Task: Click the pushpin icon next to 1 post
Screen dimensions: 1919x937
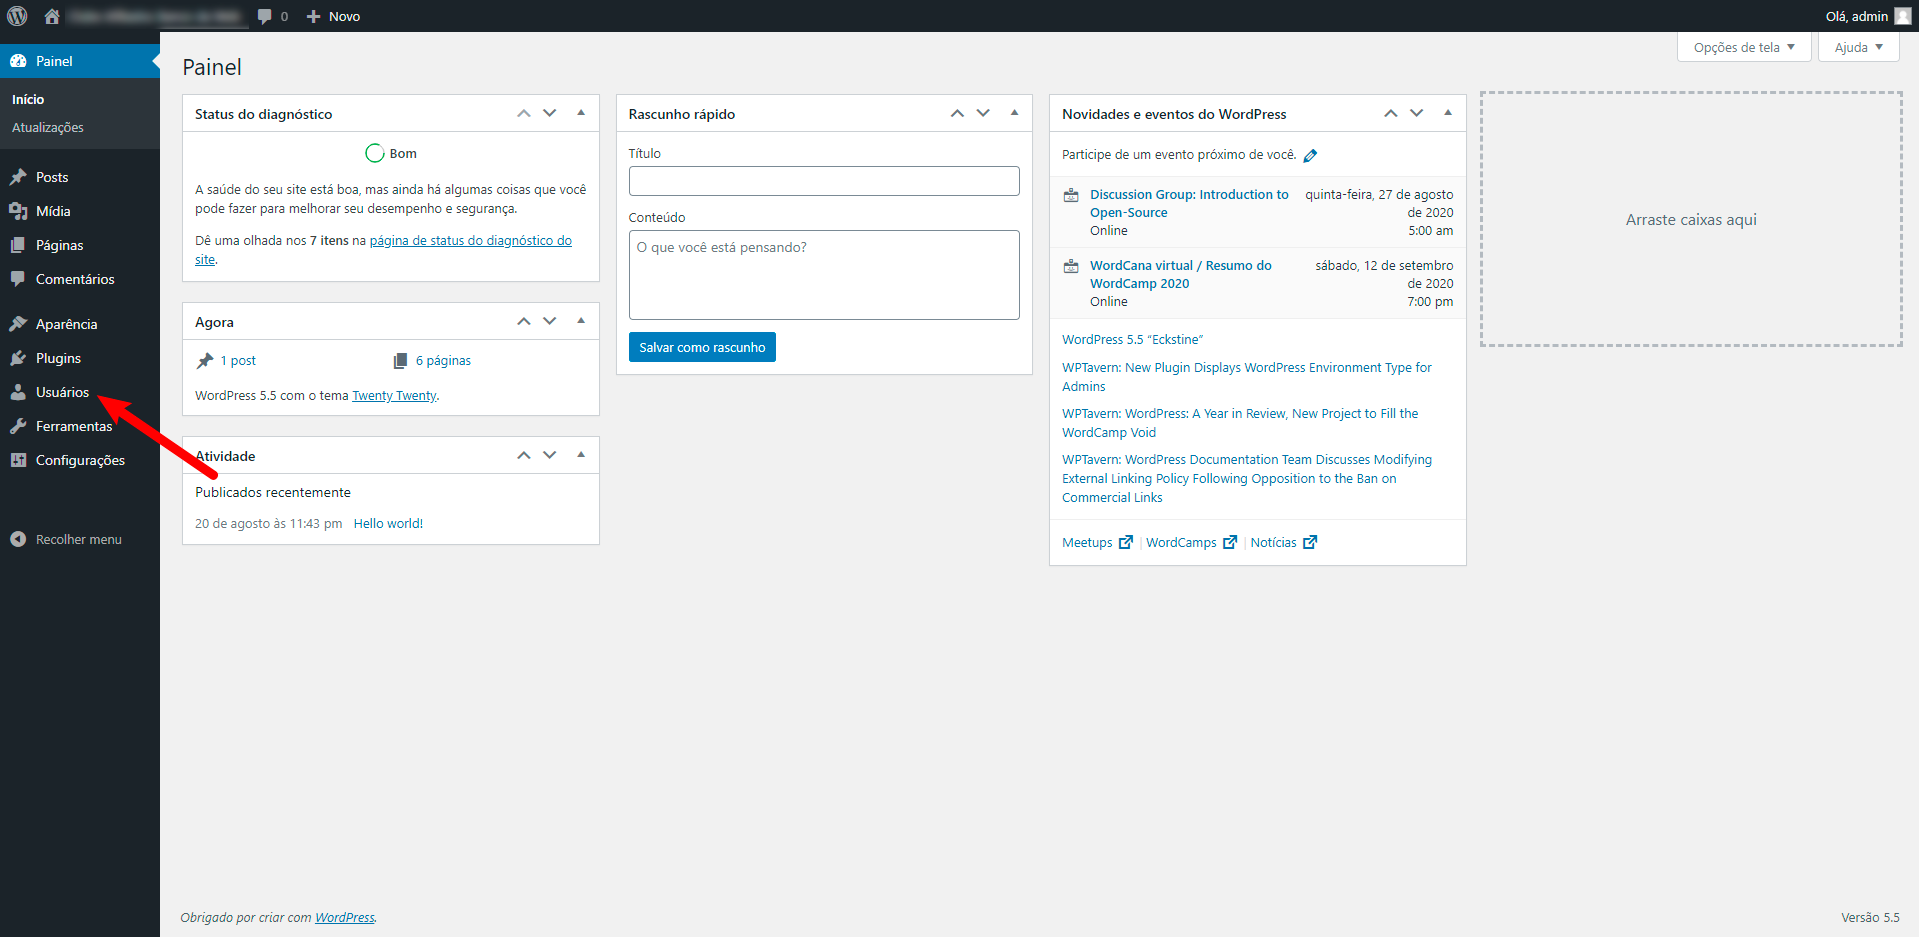Action: [x=205, y=360]
